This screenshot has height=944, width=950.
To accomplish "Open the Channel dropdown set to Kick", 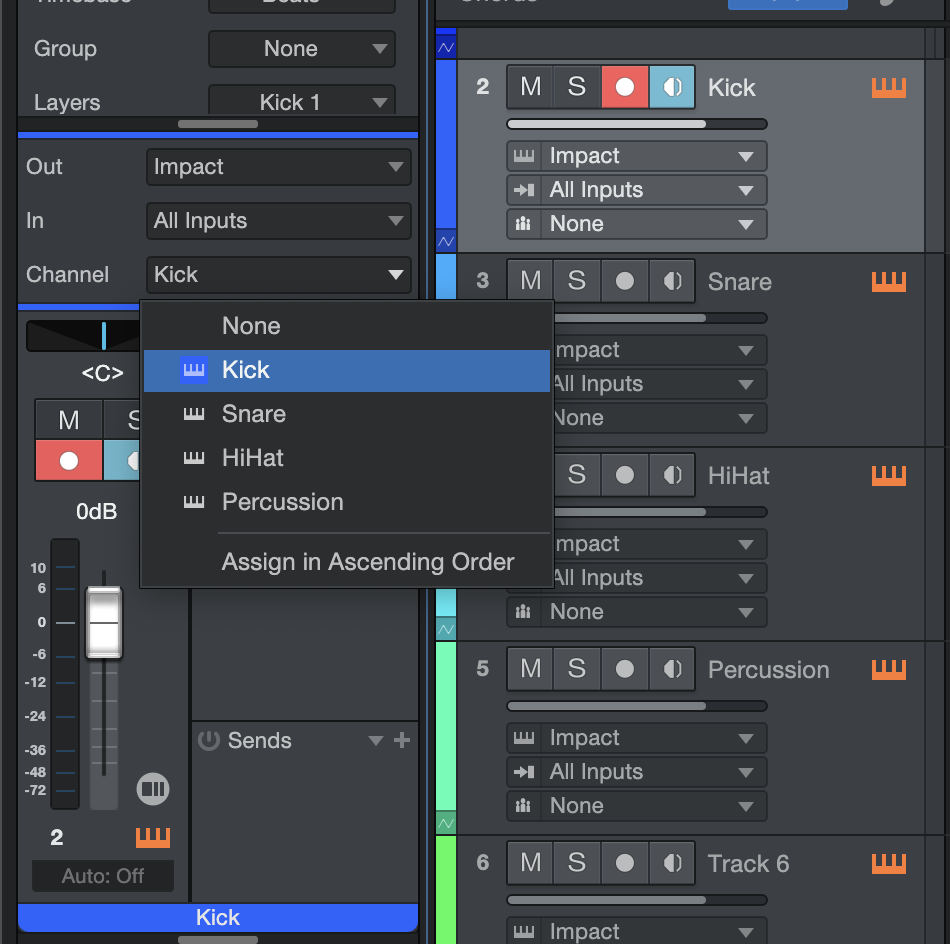I will 279,275.
